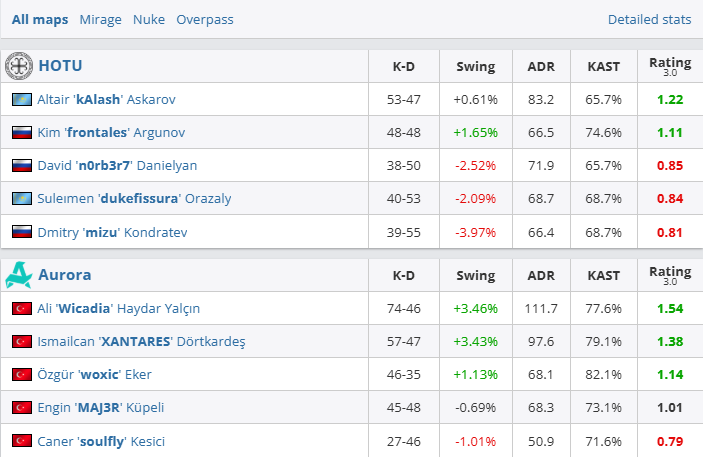Click the flag icon beside dukefissura
This screenshot has width=703, height=457.
click(21, 199)
